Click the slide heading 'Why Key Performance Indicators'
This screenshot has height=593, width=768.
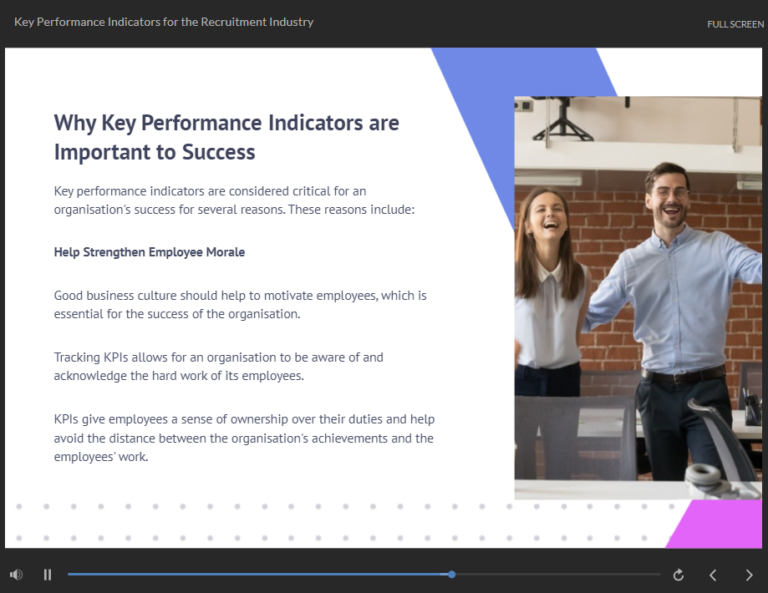226,137
